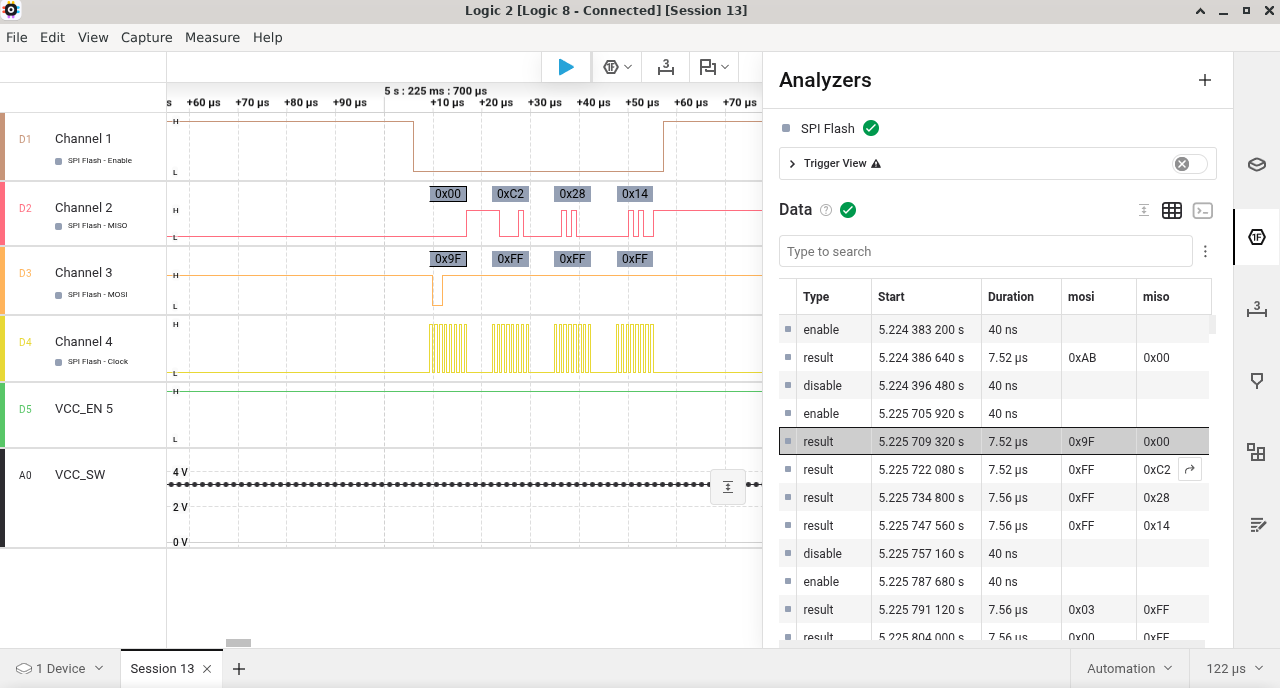Switch to terminal view
The width and height of the screenshot is (1280, 688).
coord(1203,210)
